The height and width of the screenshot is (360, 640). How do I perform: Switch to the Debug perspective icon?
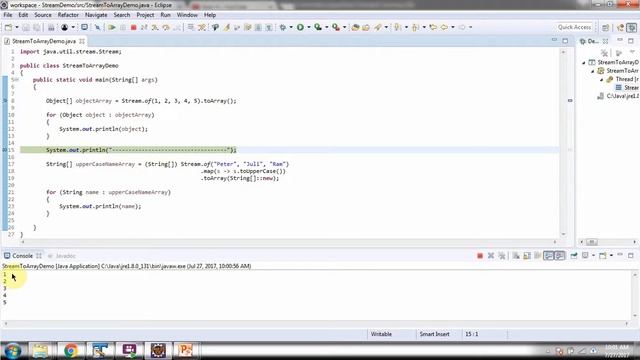[632, 27]
